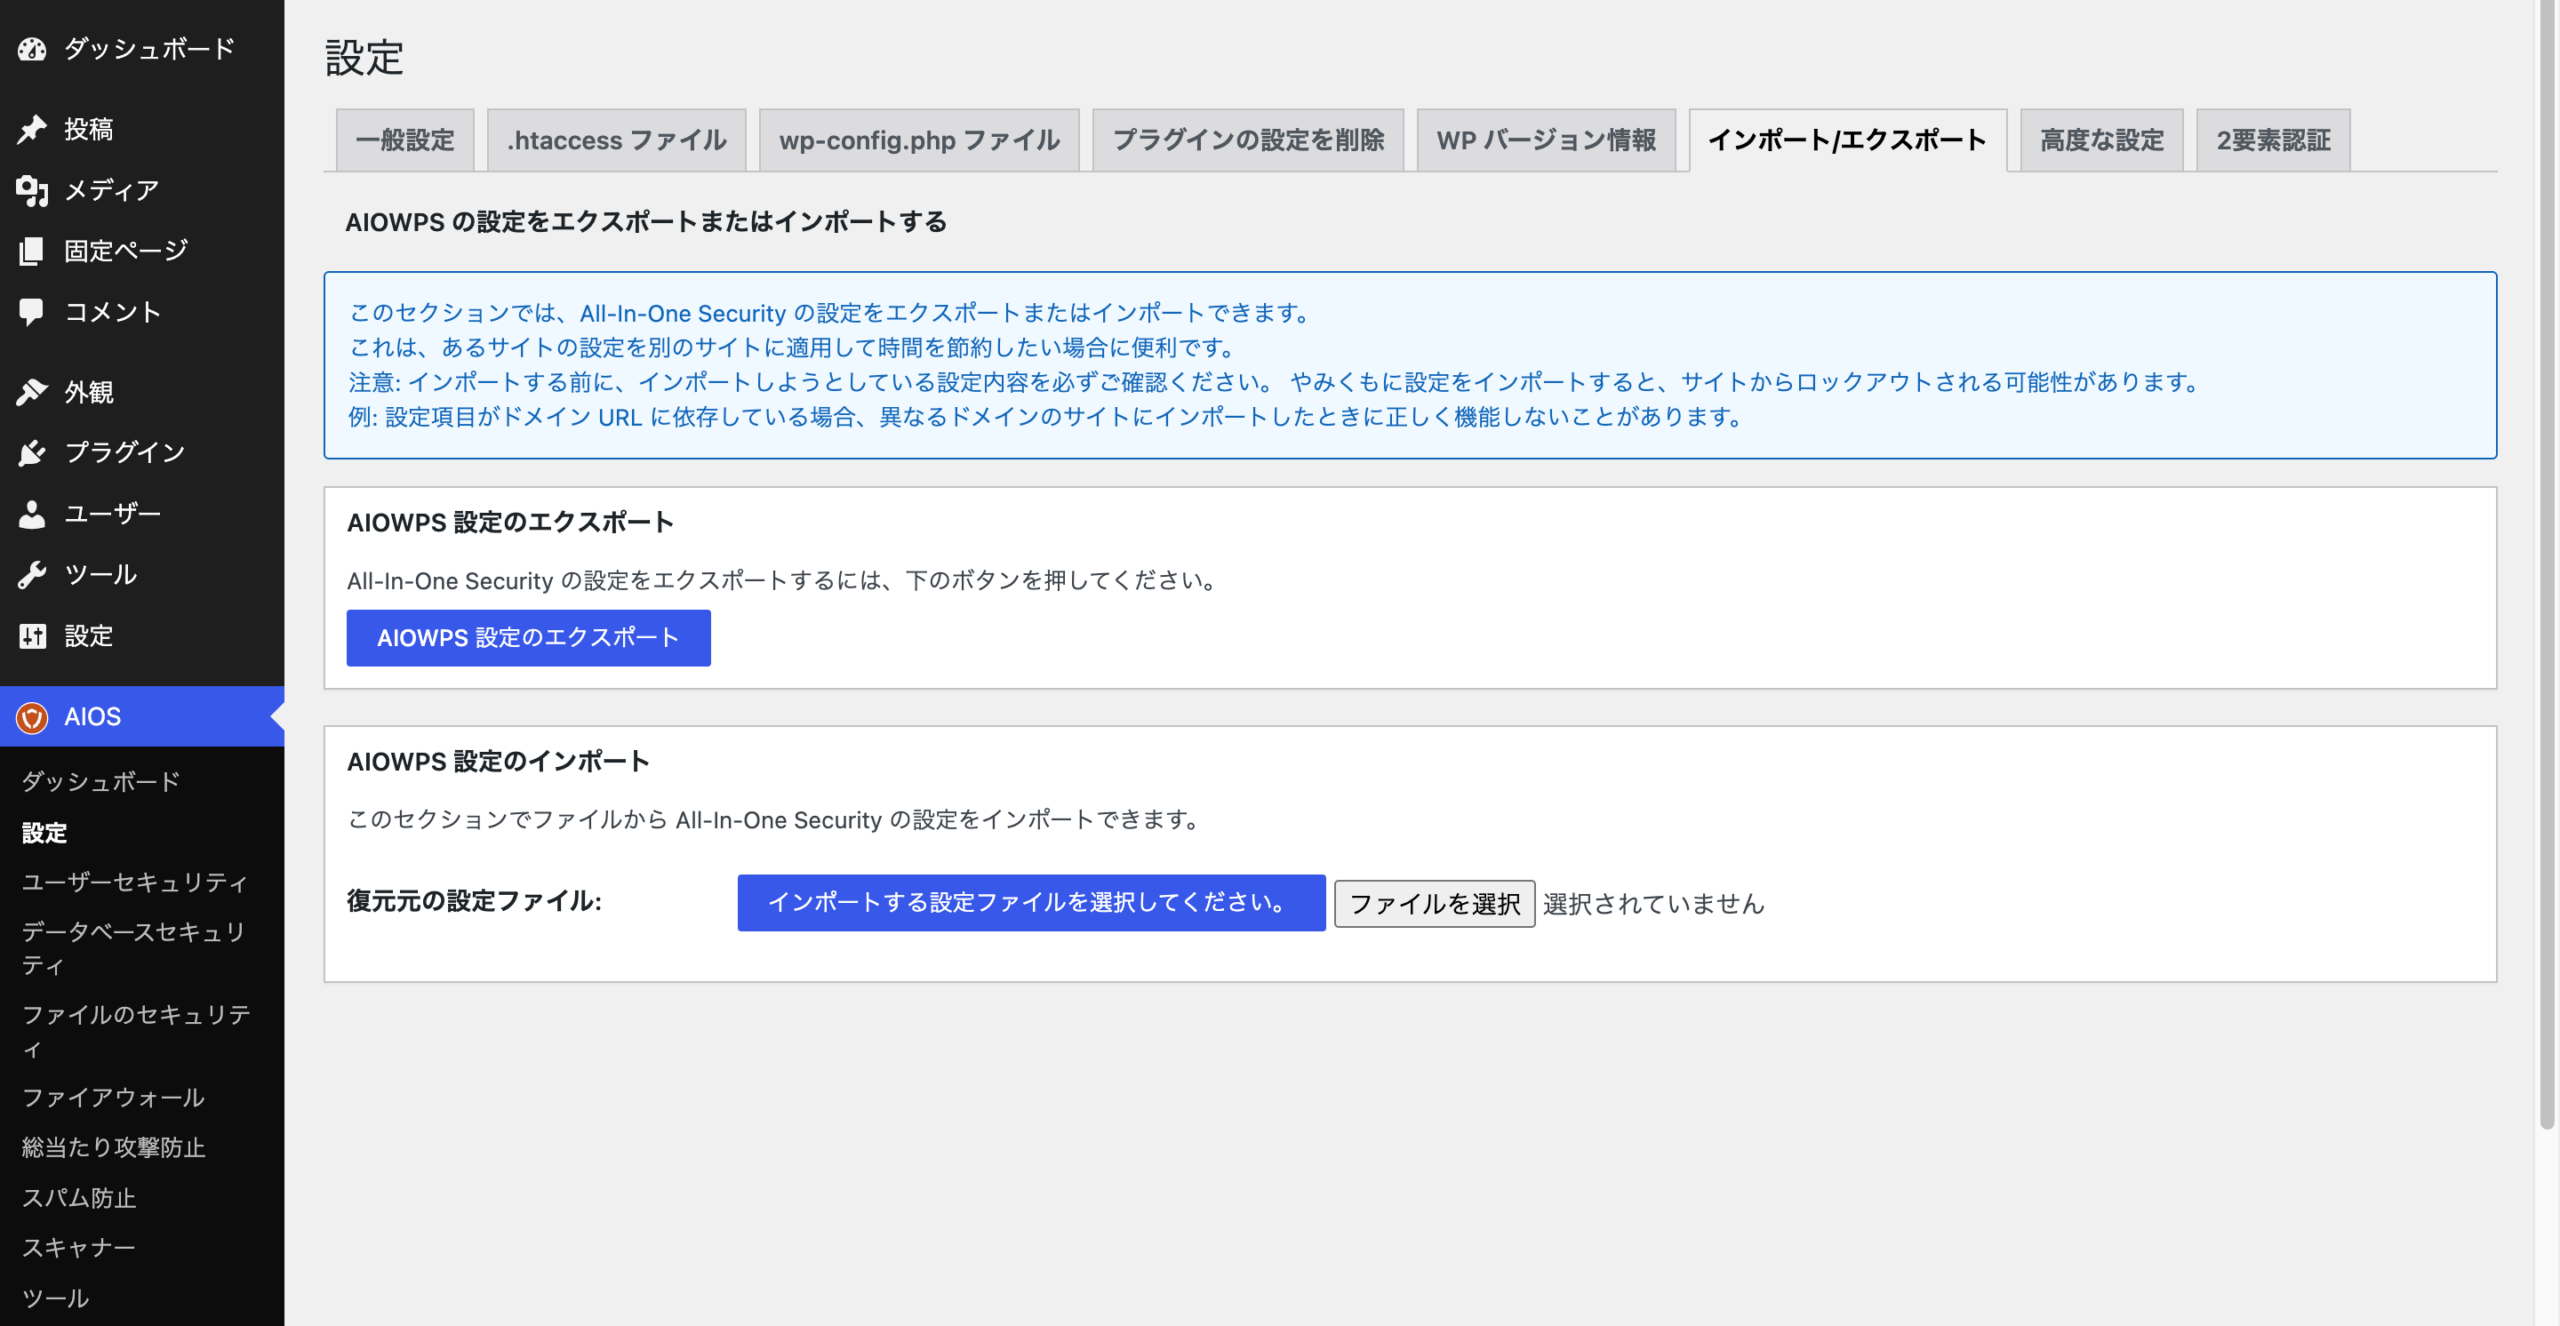Switch to the wp-config.php ファイル tab
Image resolution: width=2560 pixels, height=1326 pixels.
(919, 140)
